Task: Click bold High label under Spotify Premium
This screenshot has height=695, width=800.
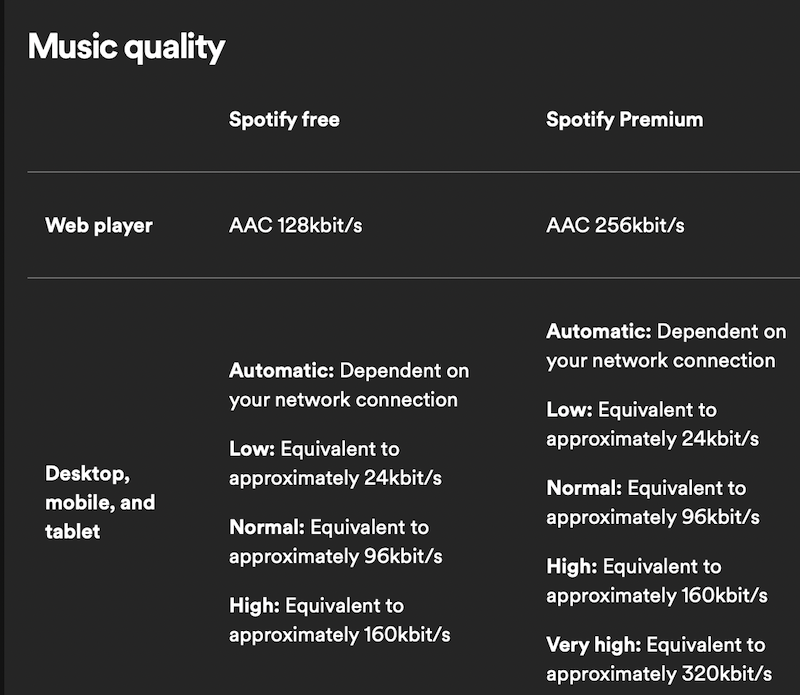Action: pos(571,567)
